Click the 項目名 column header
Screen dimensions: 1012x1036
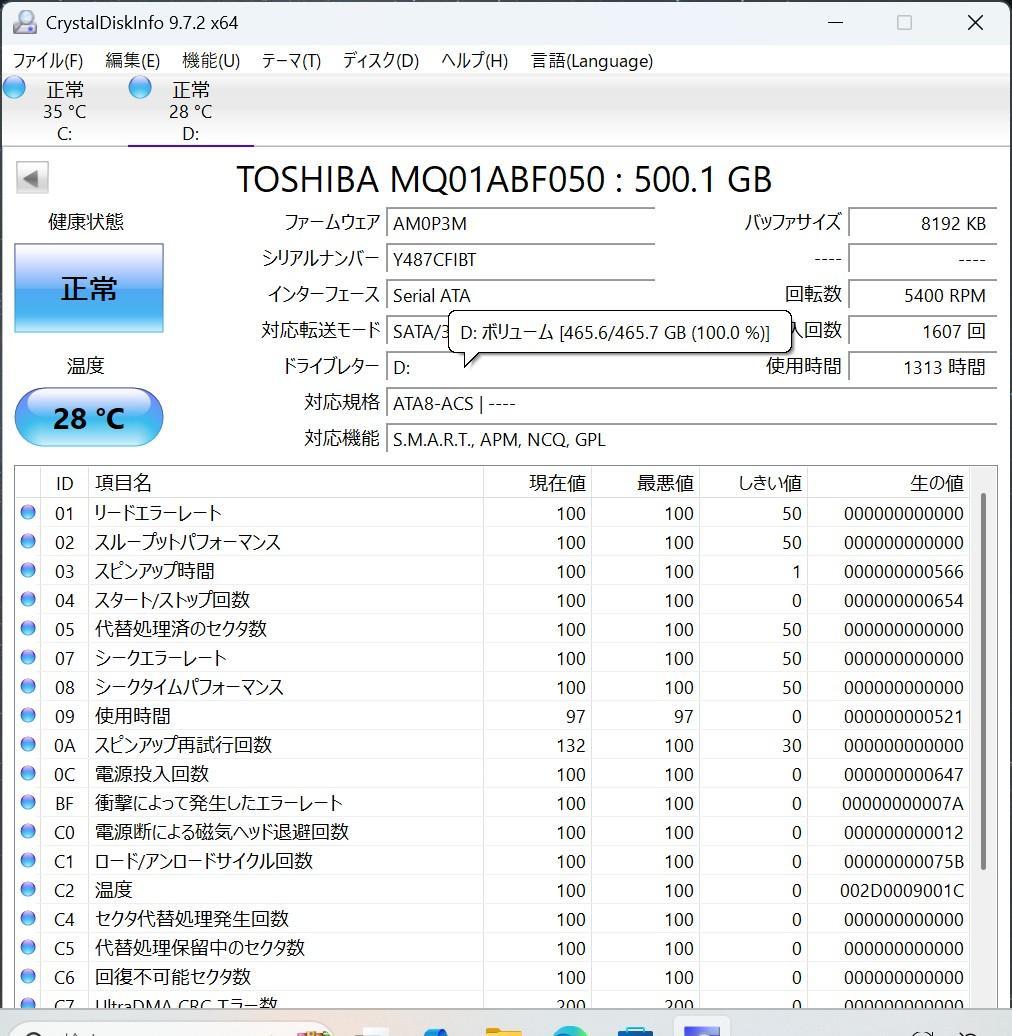[286, 483]
